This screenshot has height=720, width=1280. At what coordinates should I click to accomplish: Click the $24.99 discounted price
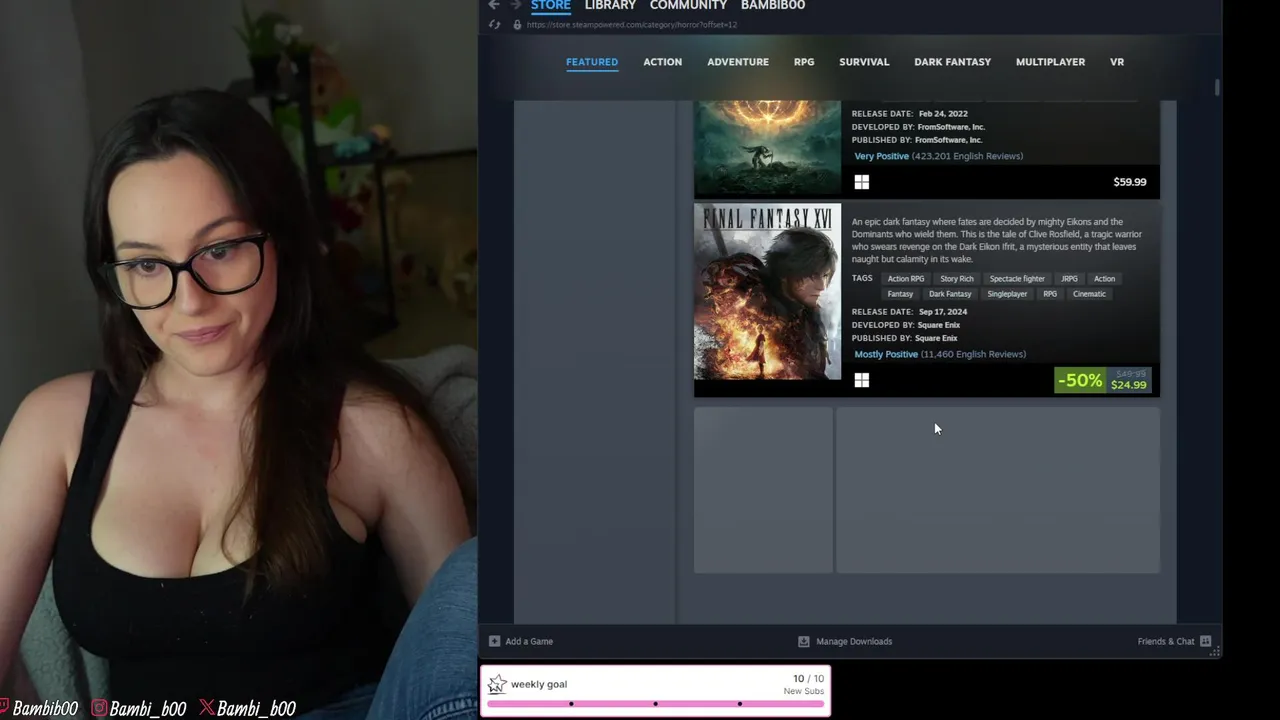1129,385
